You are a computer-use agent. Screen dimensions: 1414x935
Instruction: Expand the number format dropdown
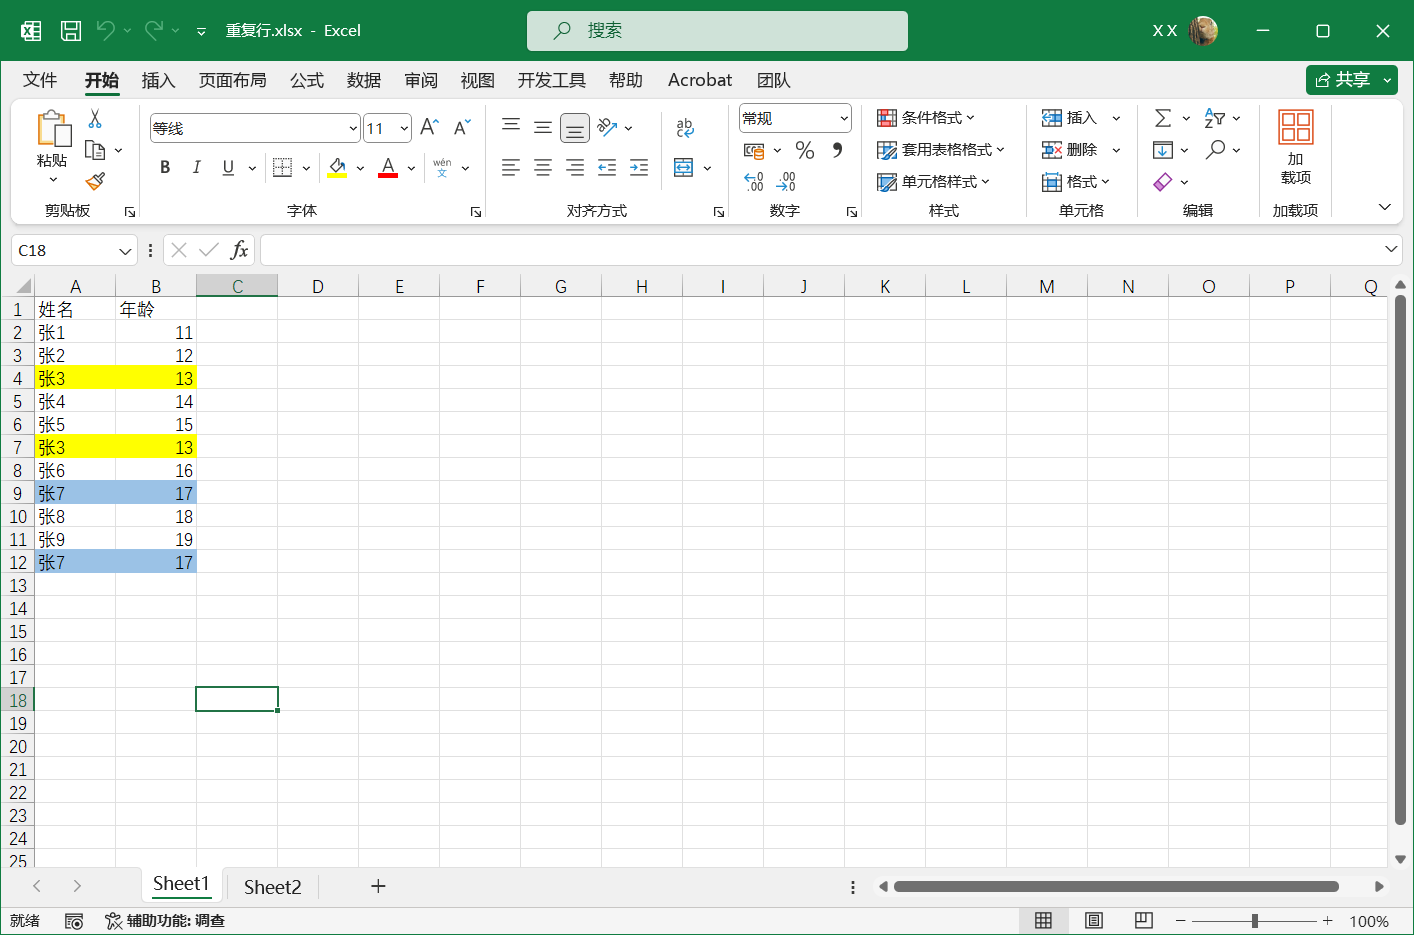click(x=844, y=118)
